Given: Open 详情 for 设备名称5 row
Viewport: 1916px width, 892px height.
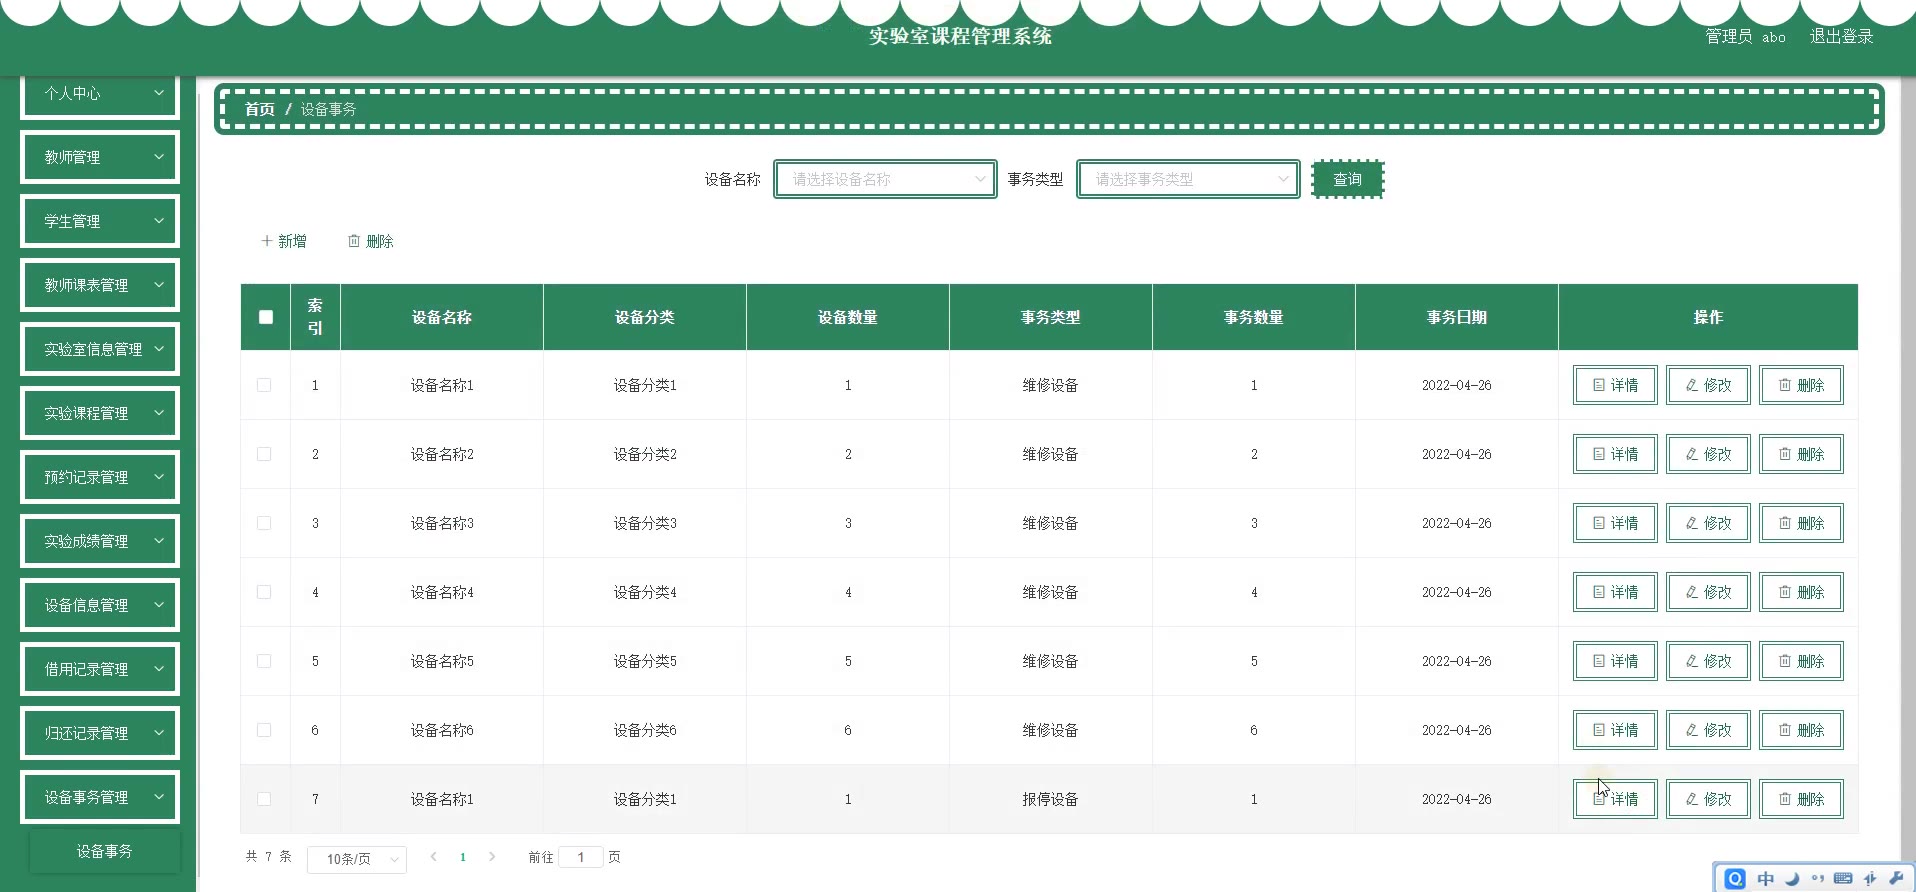Looking at the screenshot, I should tap(1615, 661).
